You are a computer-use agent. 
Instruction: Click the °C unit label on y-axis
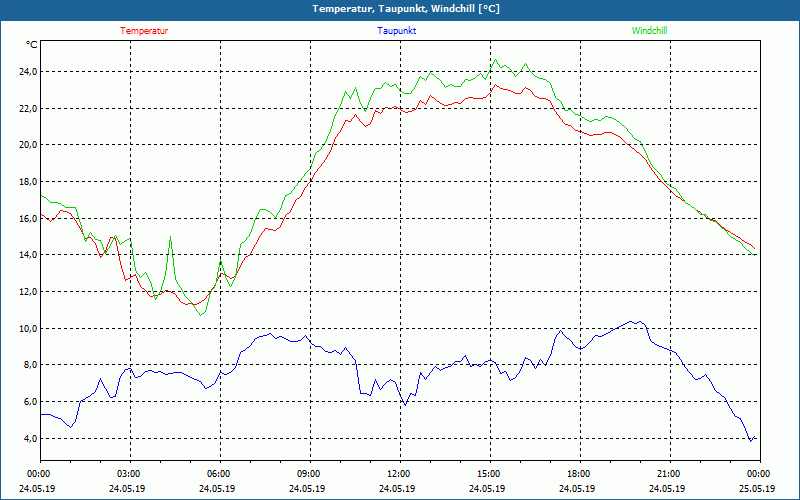[x=32, y=45]
